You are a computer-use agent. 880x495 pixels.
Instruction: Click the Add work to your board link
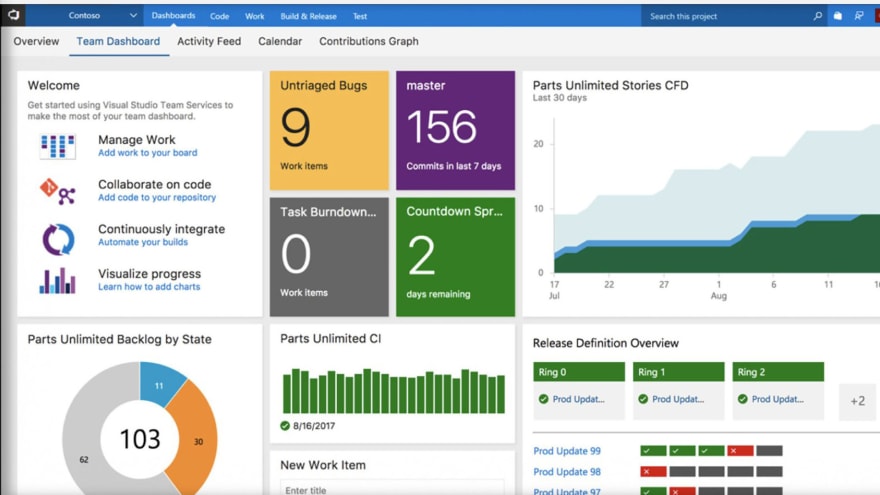pos(148,153)
